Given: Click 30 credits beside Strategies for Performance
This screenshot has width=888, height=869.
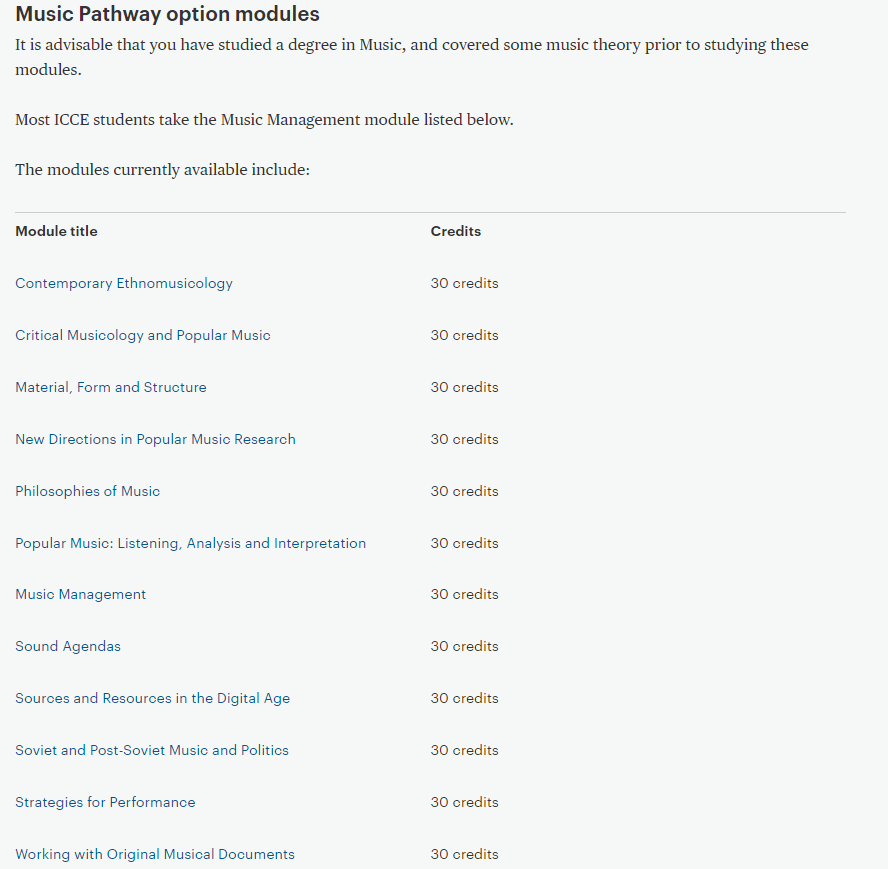Looking at the screenshot, I should [x=464, y=803].
